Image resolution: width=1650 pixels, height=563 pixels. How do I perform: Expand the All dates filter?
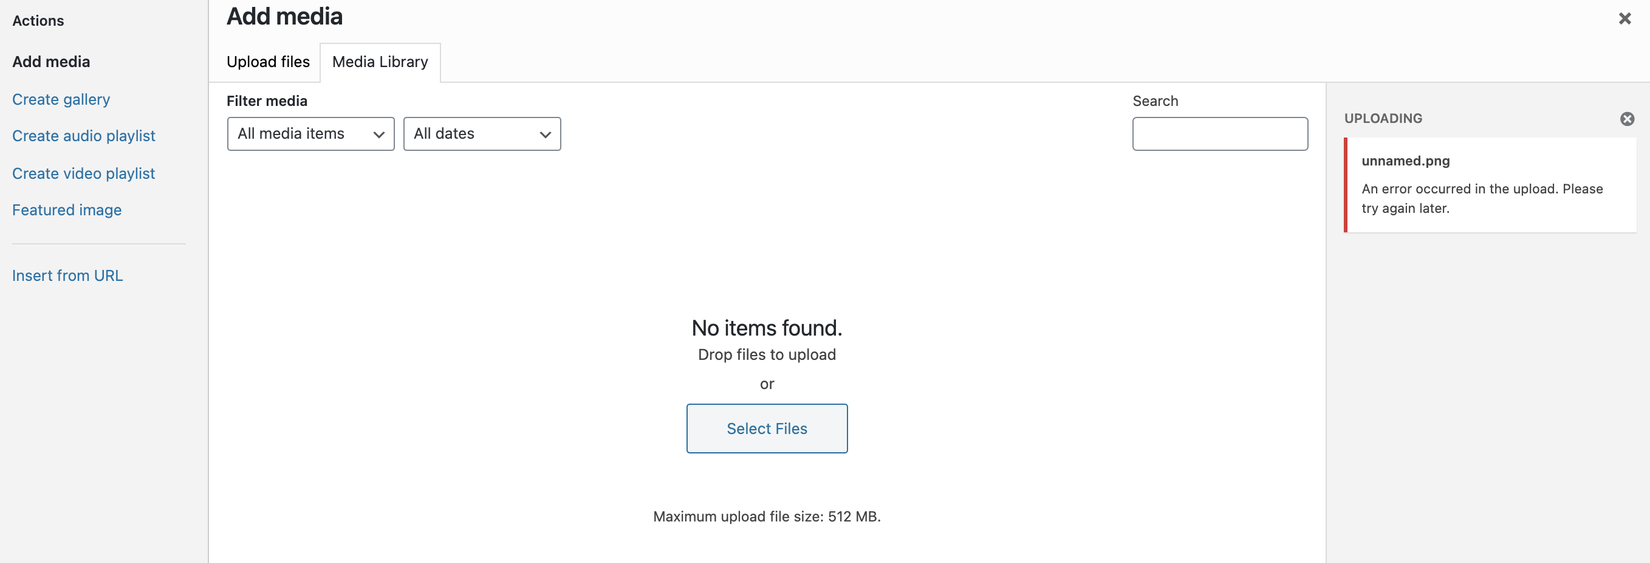pyautogui.click(x=482, y=134)
